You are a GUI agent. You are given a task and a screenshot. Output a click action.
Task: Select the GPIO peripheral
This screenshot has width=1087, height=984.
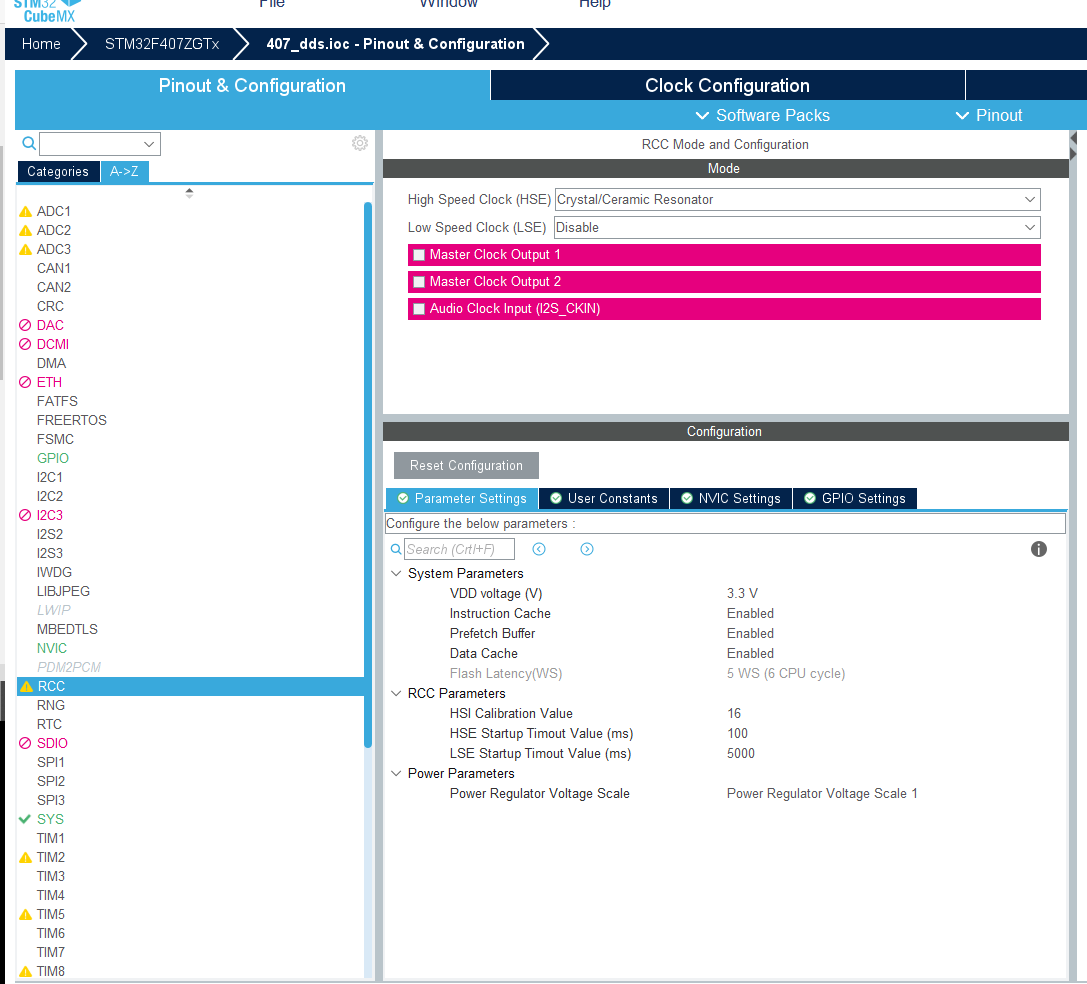(53, 458)
